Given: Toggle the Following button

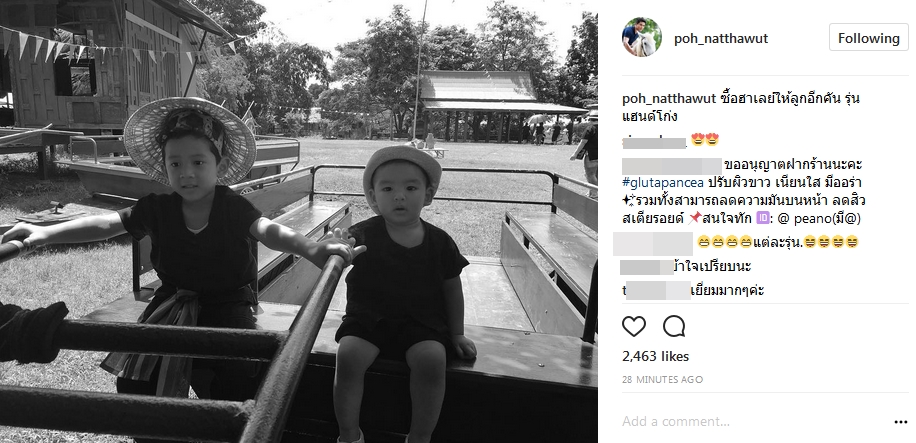Looking at the screenshot, I should (x=869, y=38).
